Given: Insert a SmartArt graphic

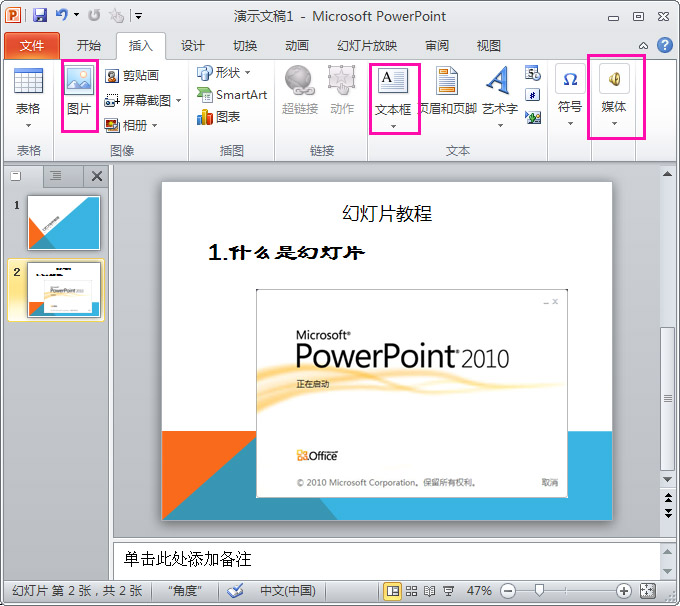Looking at the screenshot, I should (x=232, y=95).
